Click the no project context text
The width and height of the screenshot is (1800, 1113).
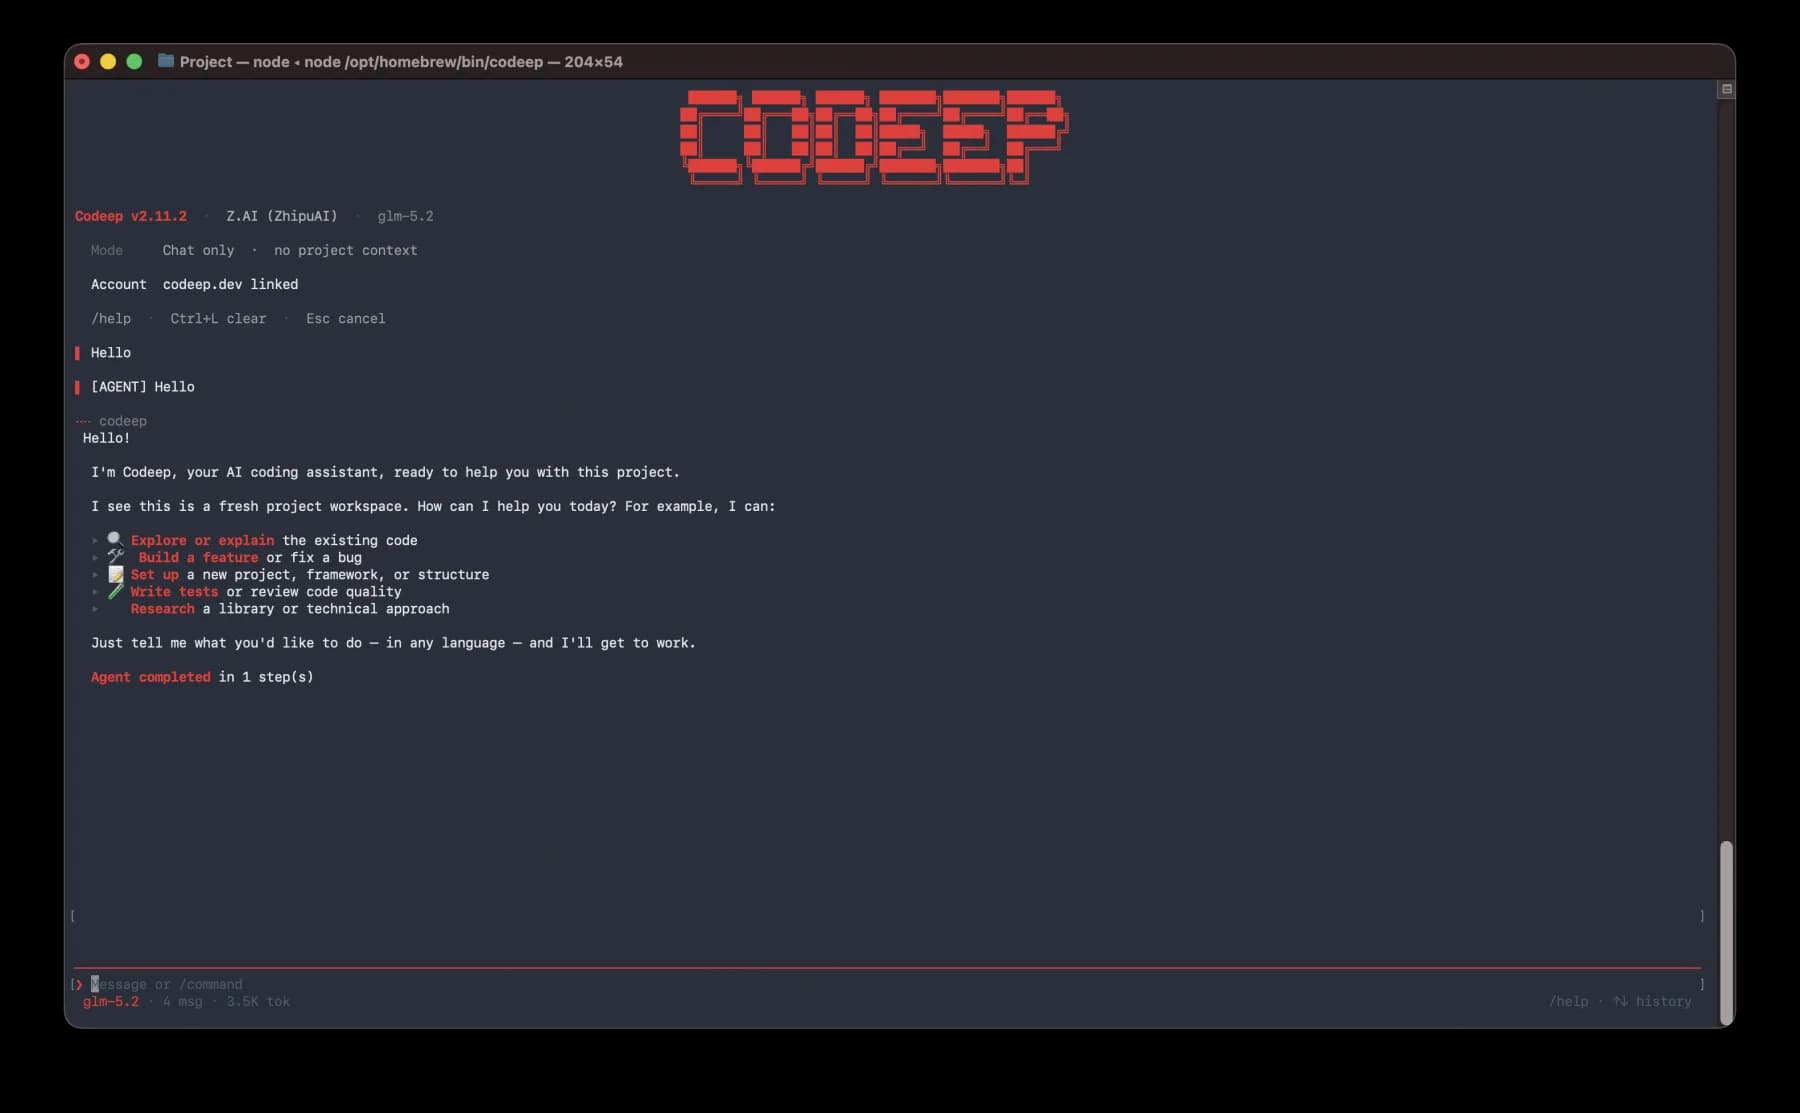(x=345, y=250)
